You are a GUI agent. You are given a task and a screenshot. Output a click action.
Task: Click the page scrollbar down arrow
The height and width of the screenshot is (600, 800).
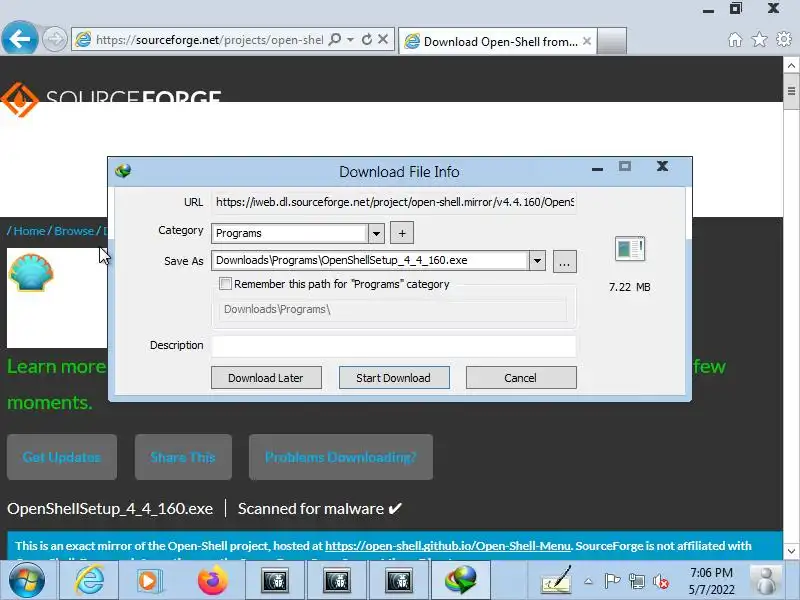click(x=791, y=551)
